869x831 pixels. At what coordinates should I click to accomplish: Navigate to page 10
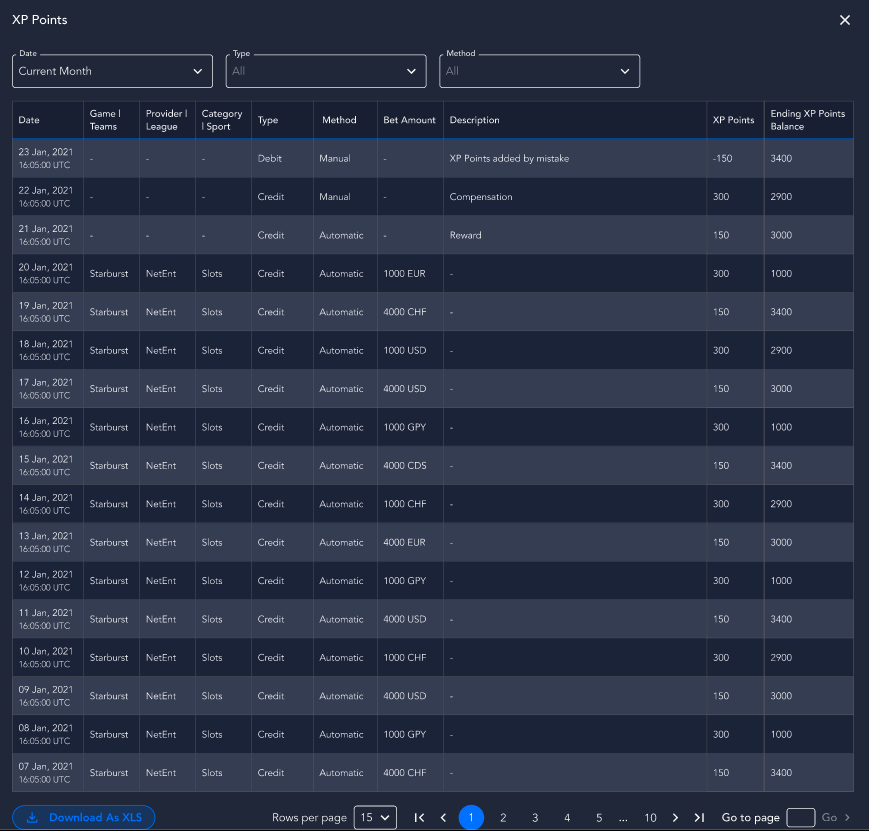(650, 818)
